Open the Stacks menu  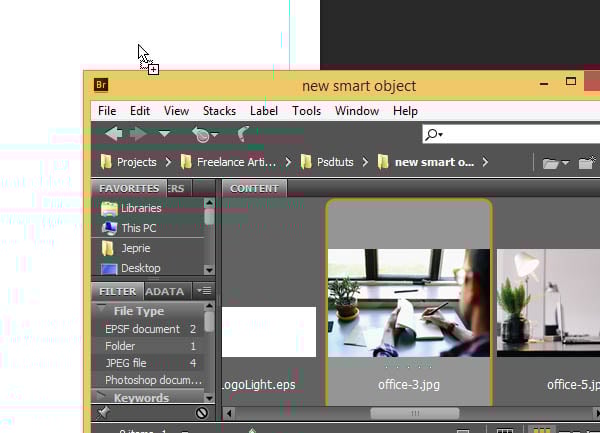click(x=219, y=111)
